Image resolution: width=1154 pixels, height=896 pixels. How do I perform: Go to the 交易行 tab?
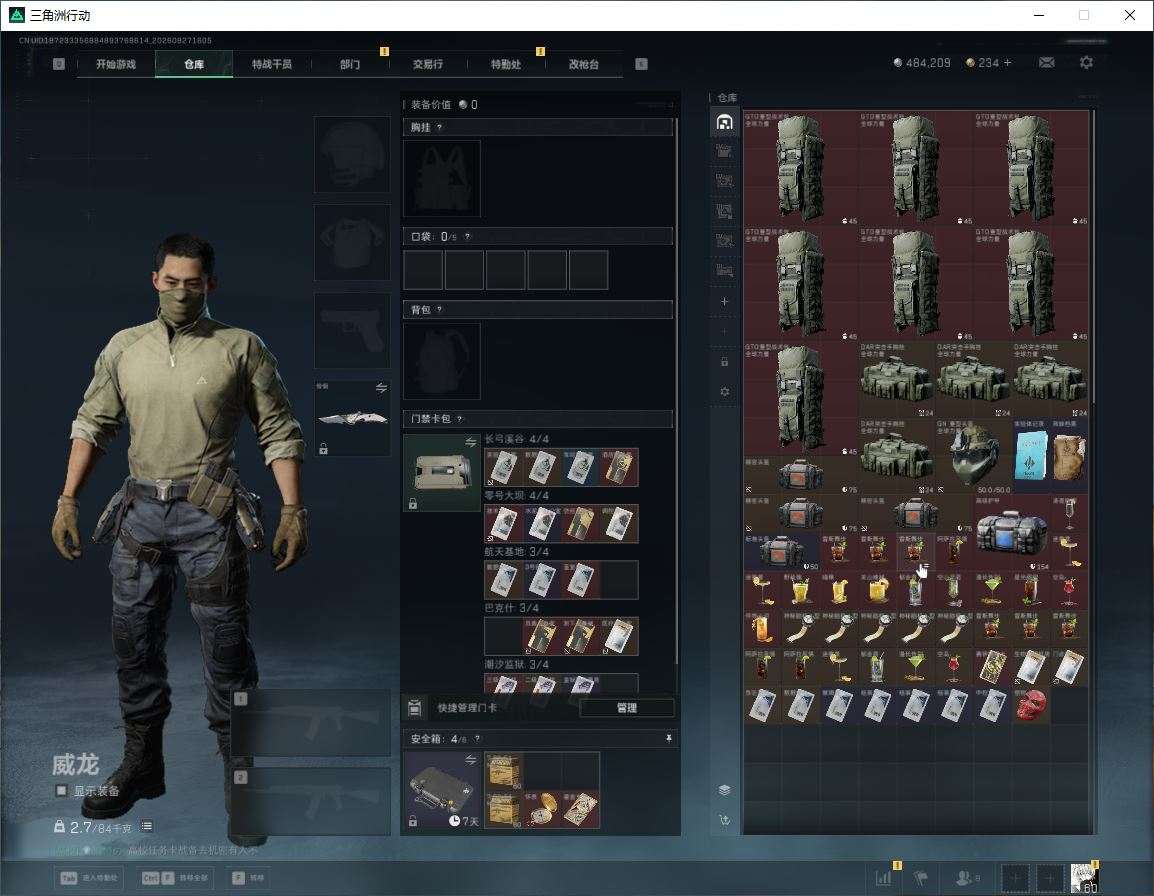pyautogui.click(x=428, y=64)
